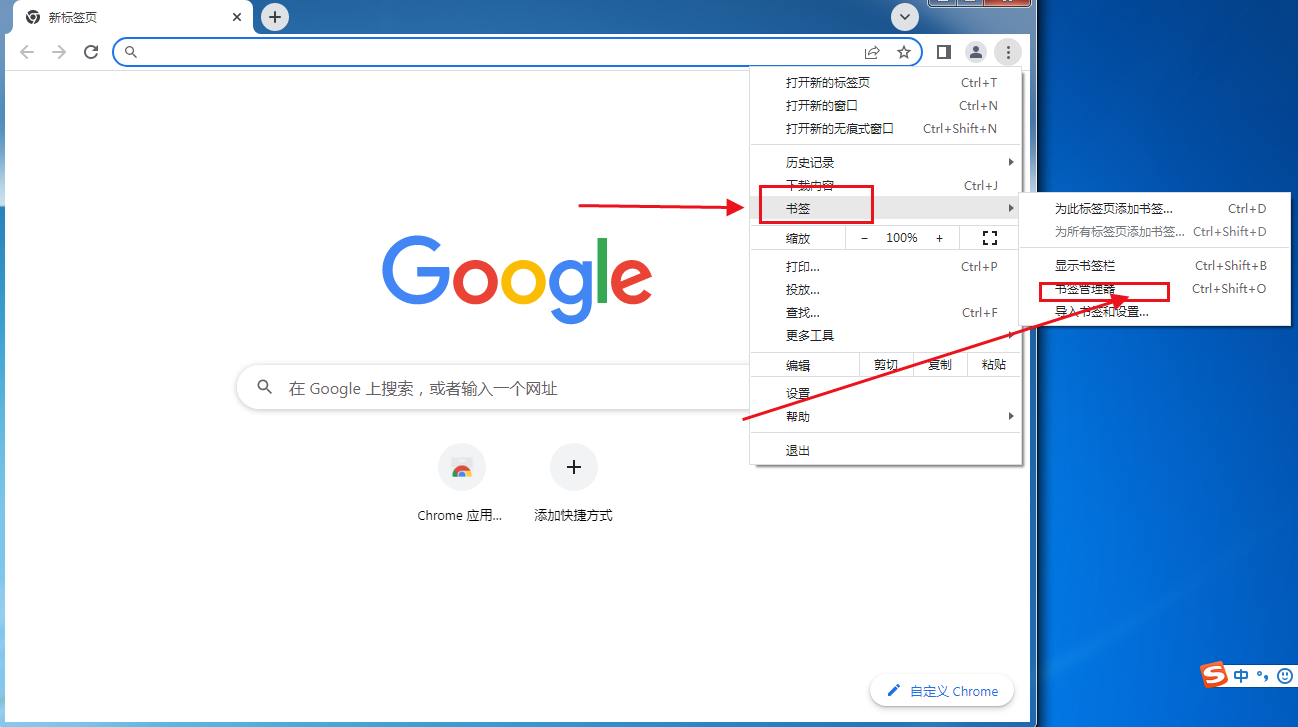This screenshot has width=1298, height=727.
Task: Close the 新标签页 tab
Action: pos(237,17)
